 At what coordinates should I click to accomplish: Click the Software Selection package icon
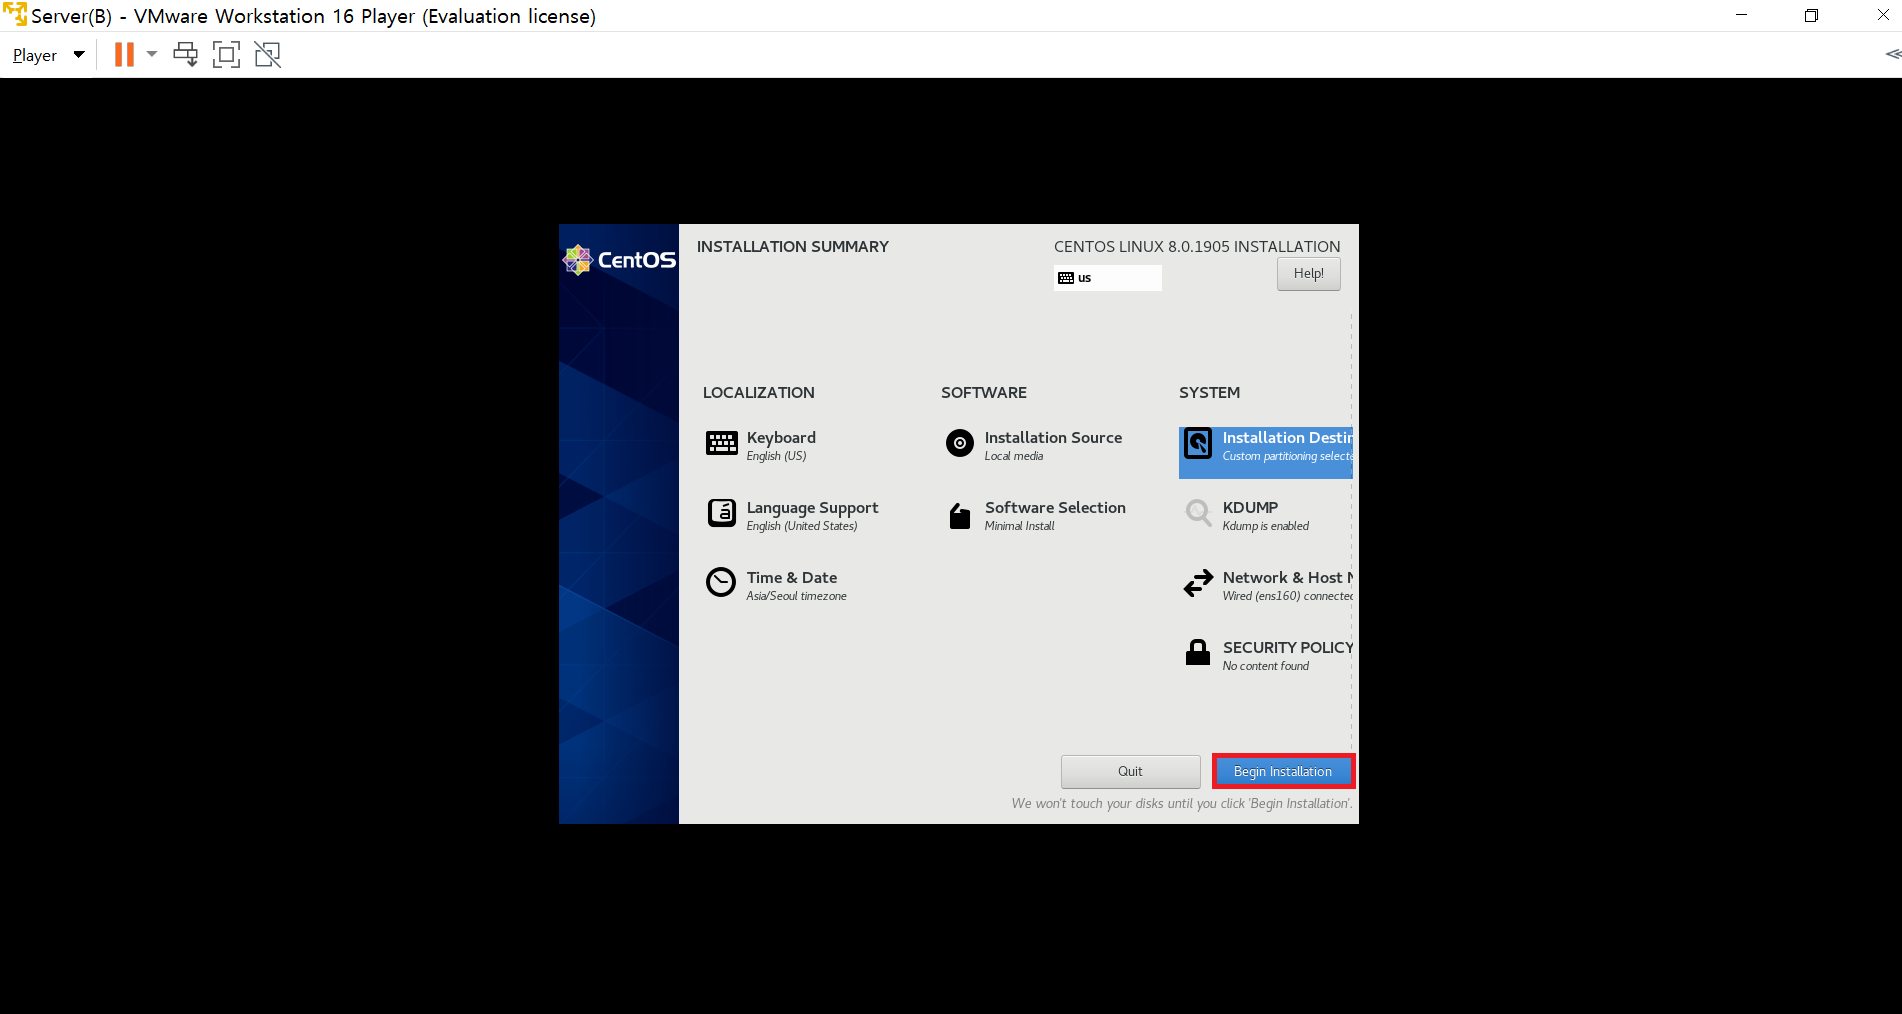click(x=959, y=515)
